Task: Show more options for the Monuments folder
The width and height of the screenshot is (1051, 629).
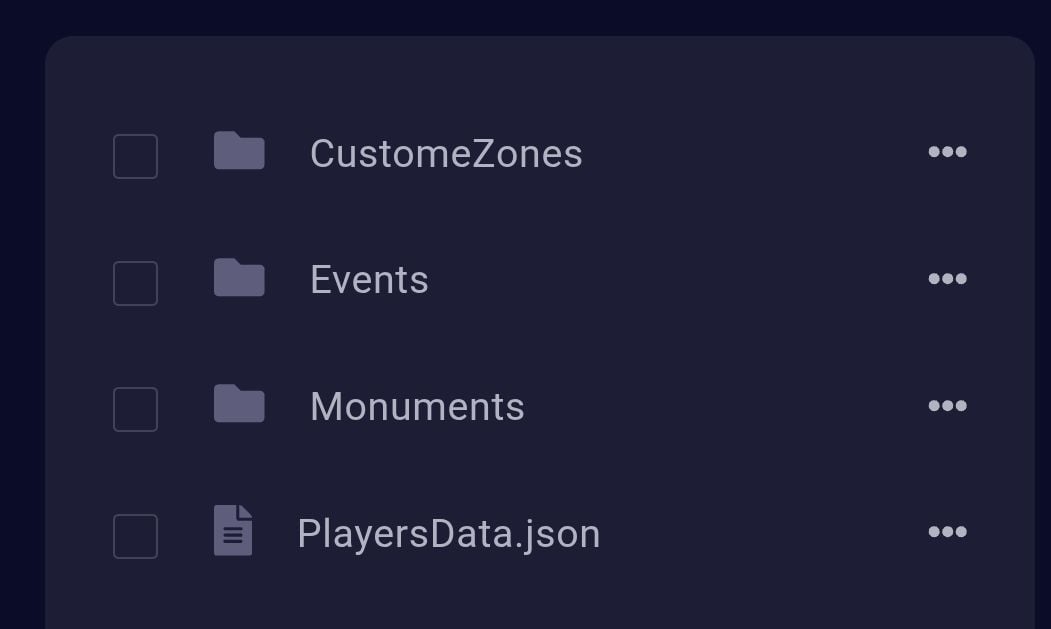Action: point(947,406)
